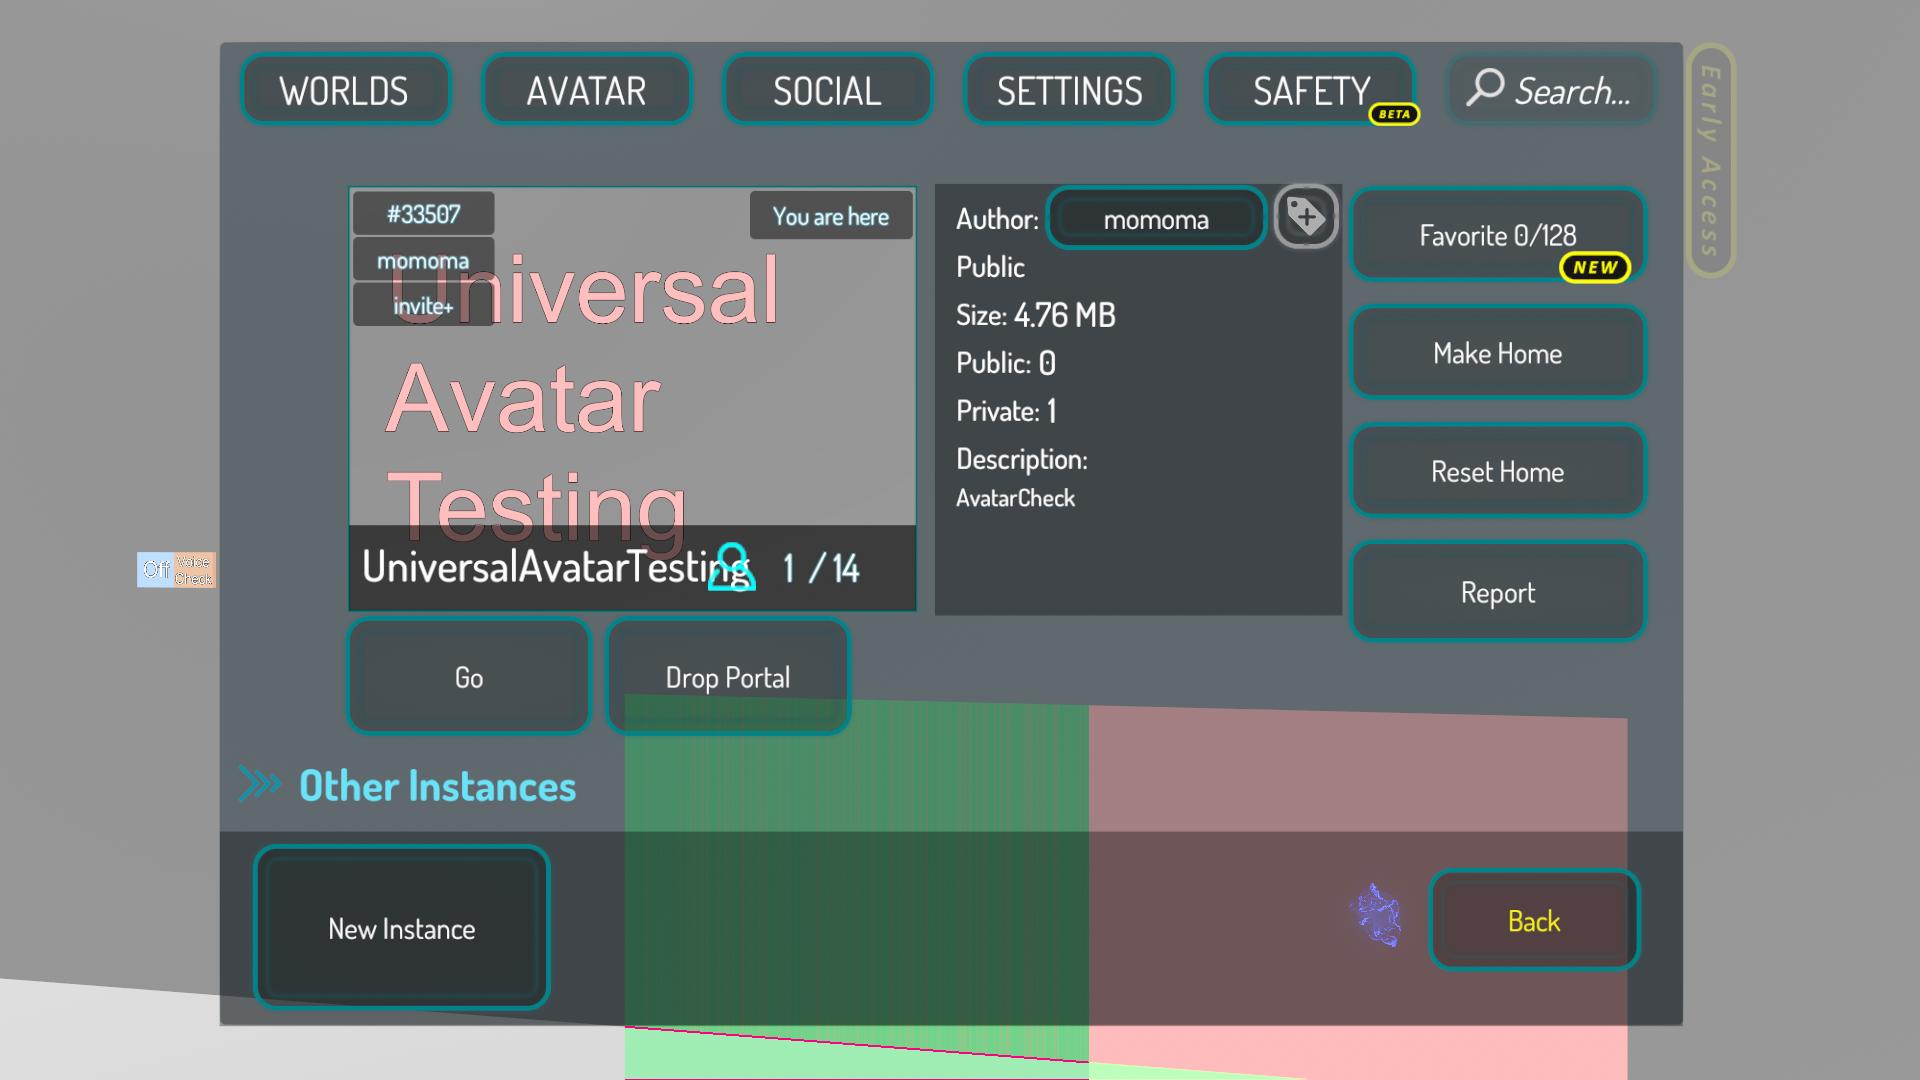
Task: Add world to Favorites 0/128
Action: [1497, 235]
